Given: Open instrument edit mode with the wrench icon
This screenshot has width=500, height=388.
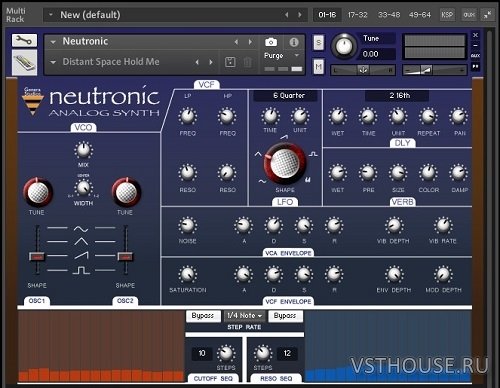Looking at the screenshot, I should click(24, 41).
